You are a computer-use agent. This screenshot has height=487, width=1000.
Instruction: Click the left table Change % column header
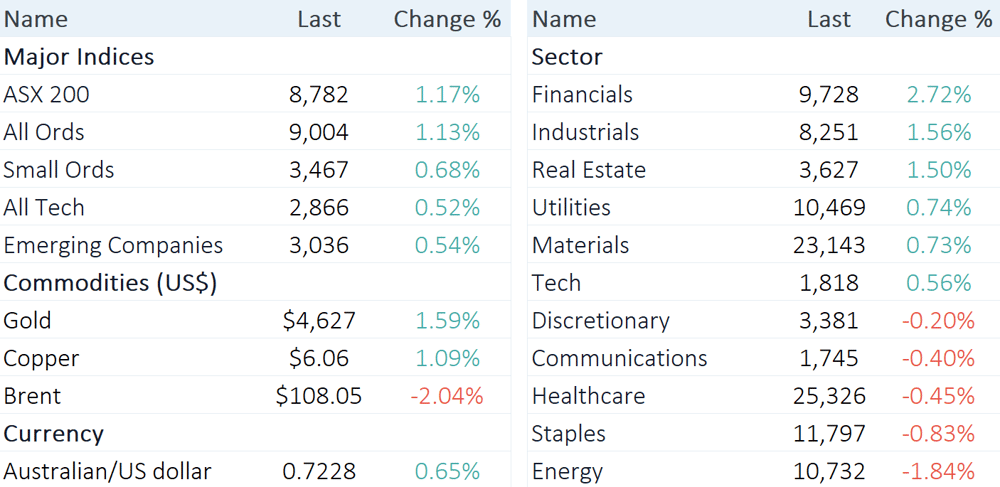(x=447, y=19)
